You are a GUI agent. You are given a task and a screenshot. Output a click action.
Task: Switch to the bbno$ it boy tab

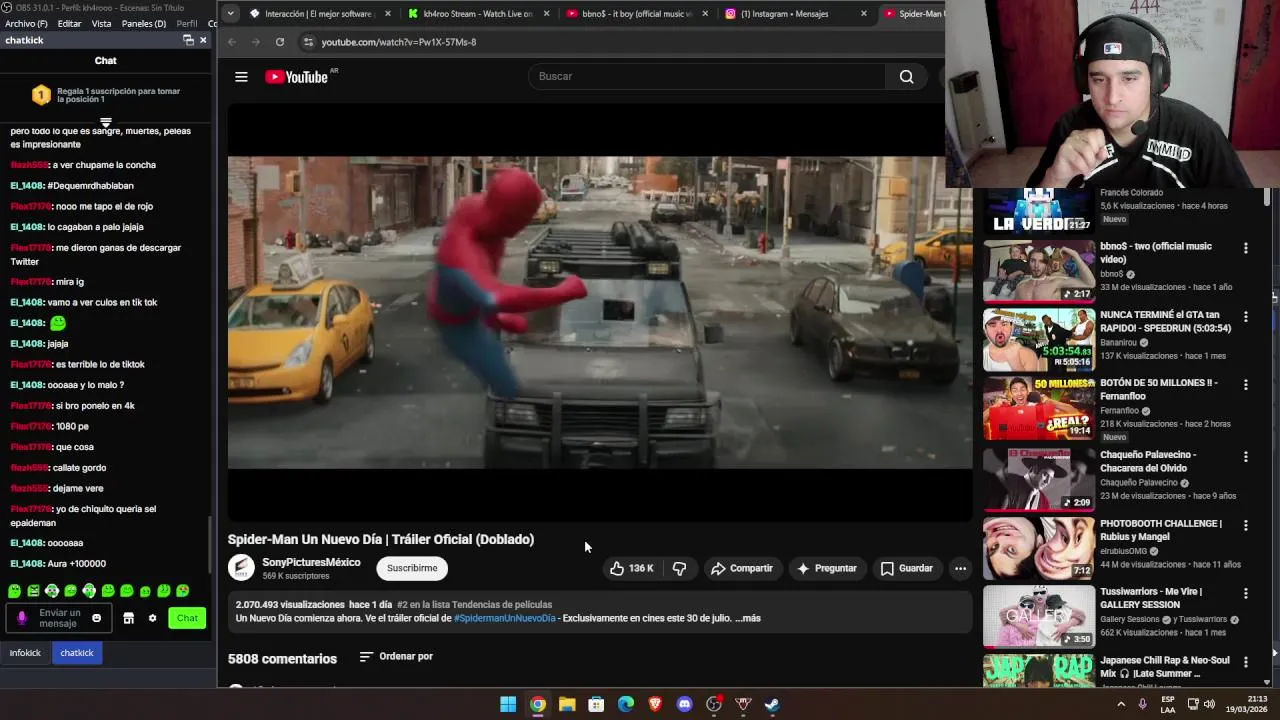tap(636, 14)
